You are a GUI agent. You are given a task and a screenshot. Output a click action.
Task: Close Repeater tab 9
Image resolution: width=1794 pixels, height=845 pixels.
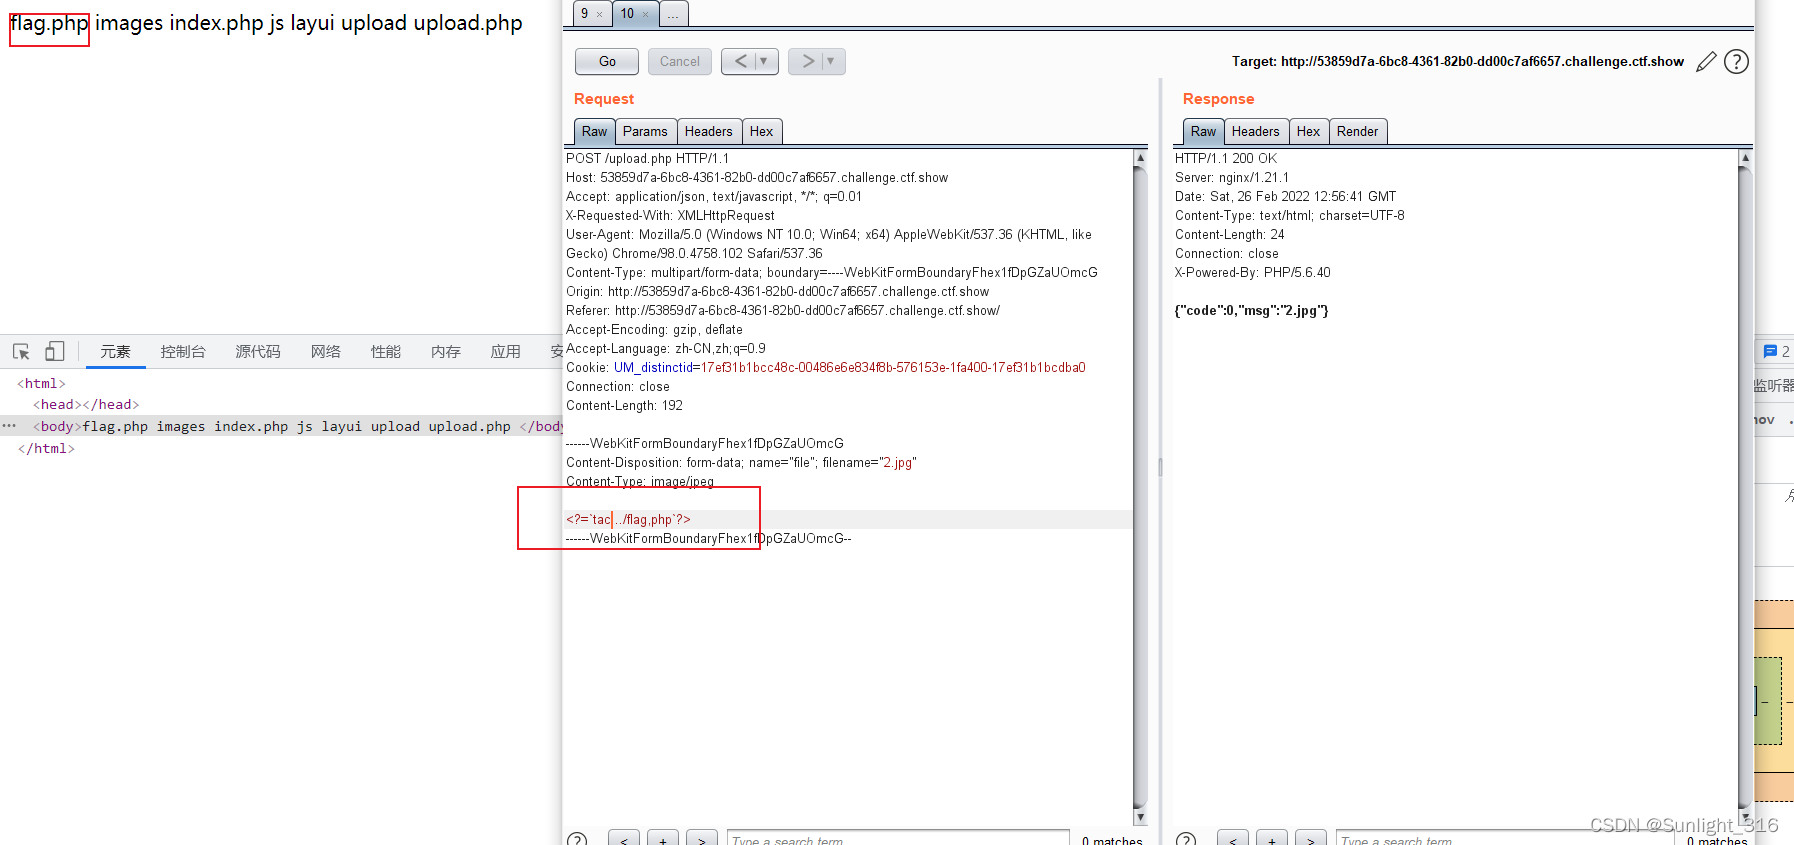pyautogui.click(x=599, y=14)
